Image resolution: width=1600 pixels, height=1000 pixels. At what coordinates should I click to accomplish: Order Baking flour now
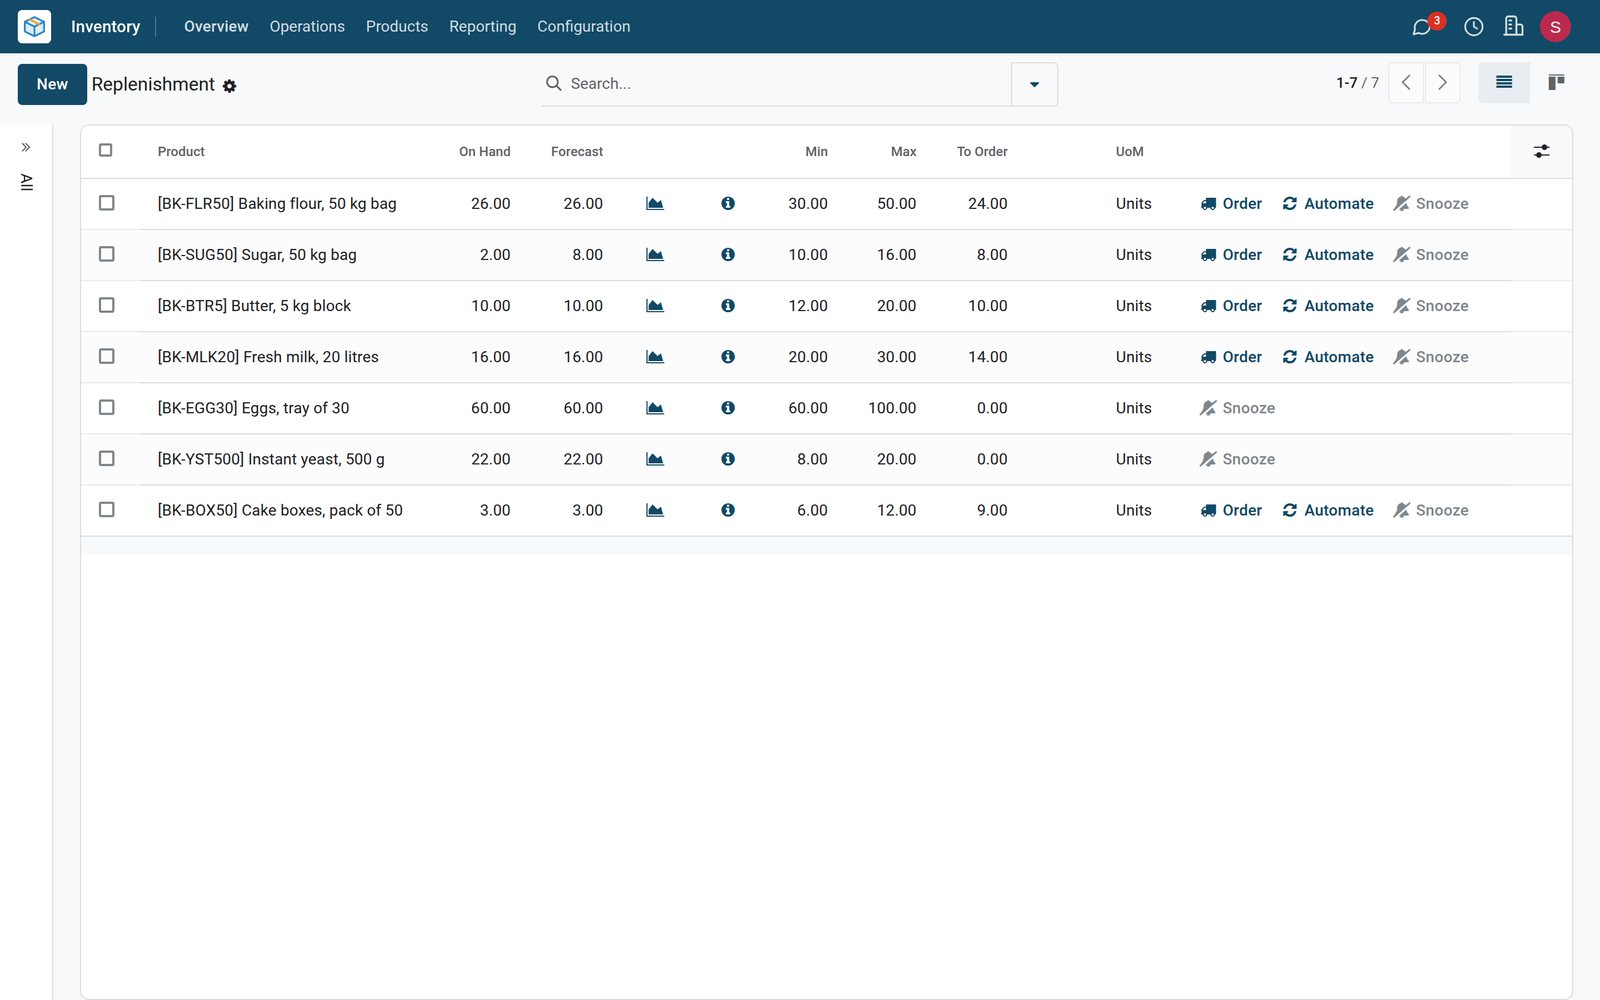click(1231, 204)
